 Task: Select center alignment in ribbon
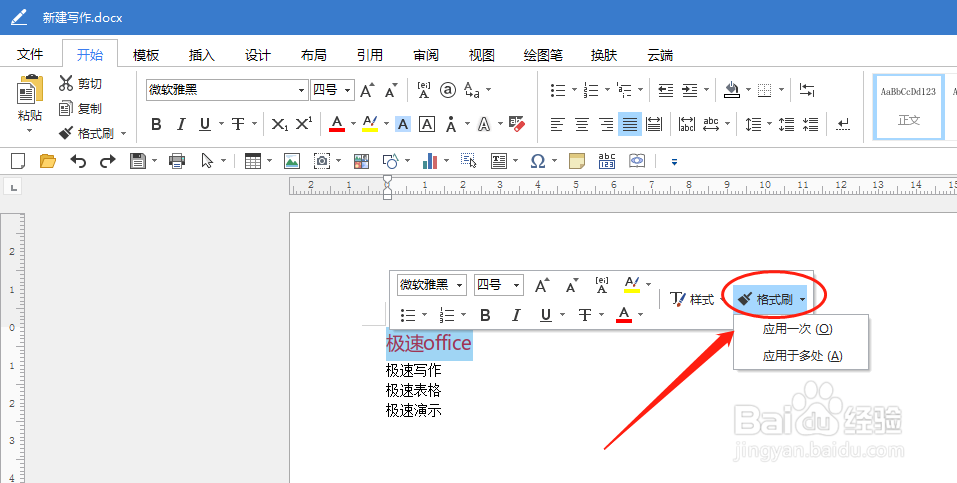pyautogui.click(x=582, y=124)
